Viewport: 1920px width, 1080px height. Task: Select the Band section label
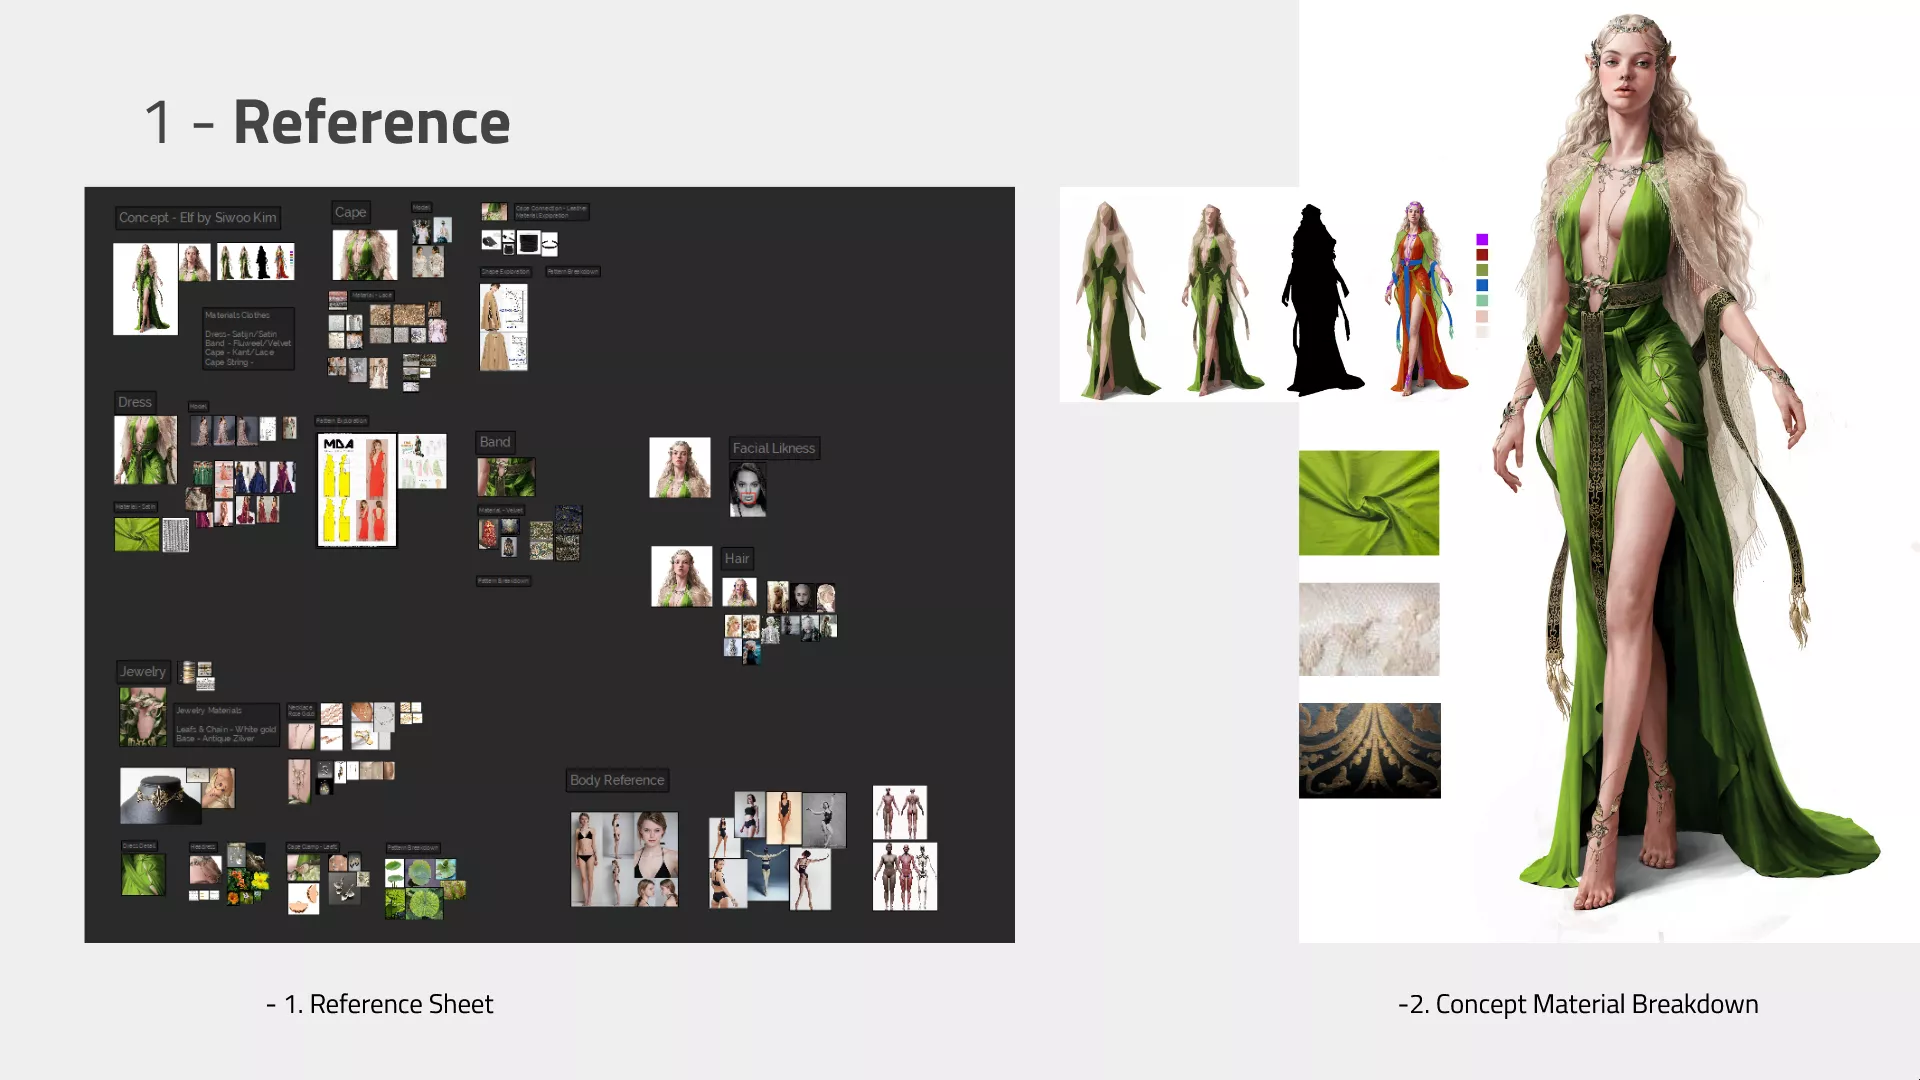[494, 441]
